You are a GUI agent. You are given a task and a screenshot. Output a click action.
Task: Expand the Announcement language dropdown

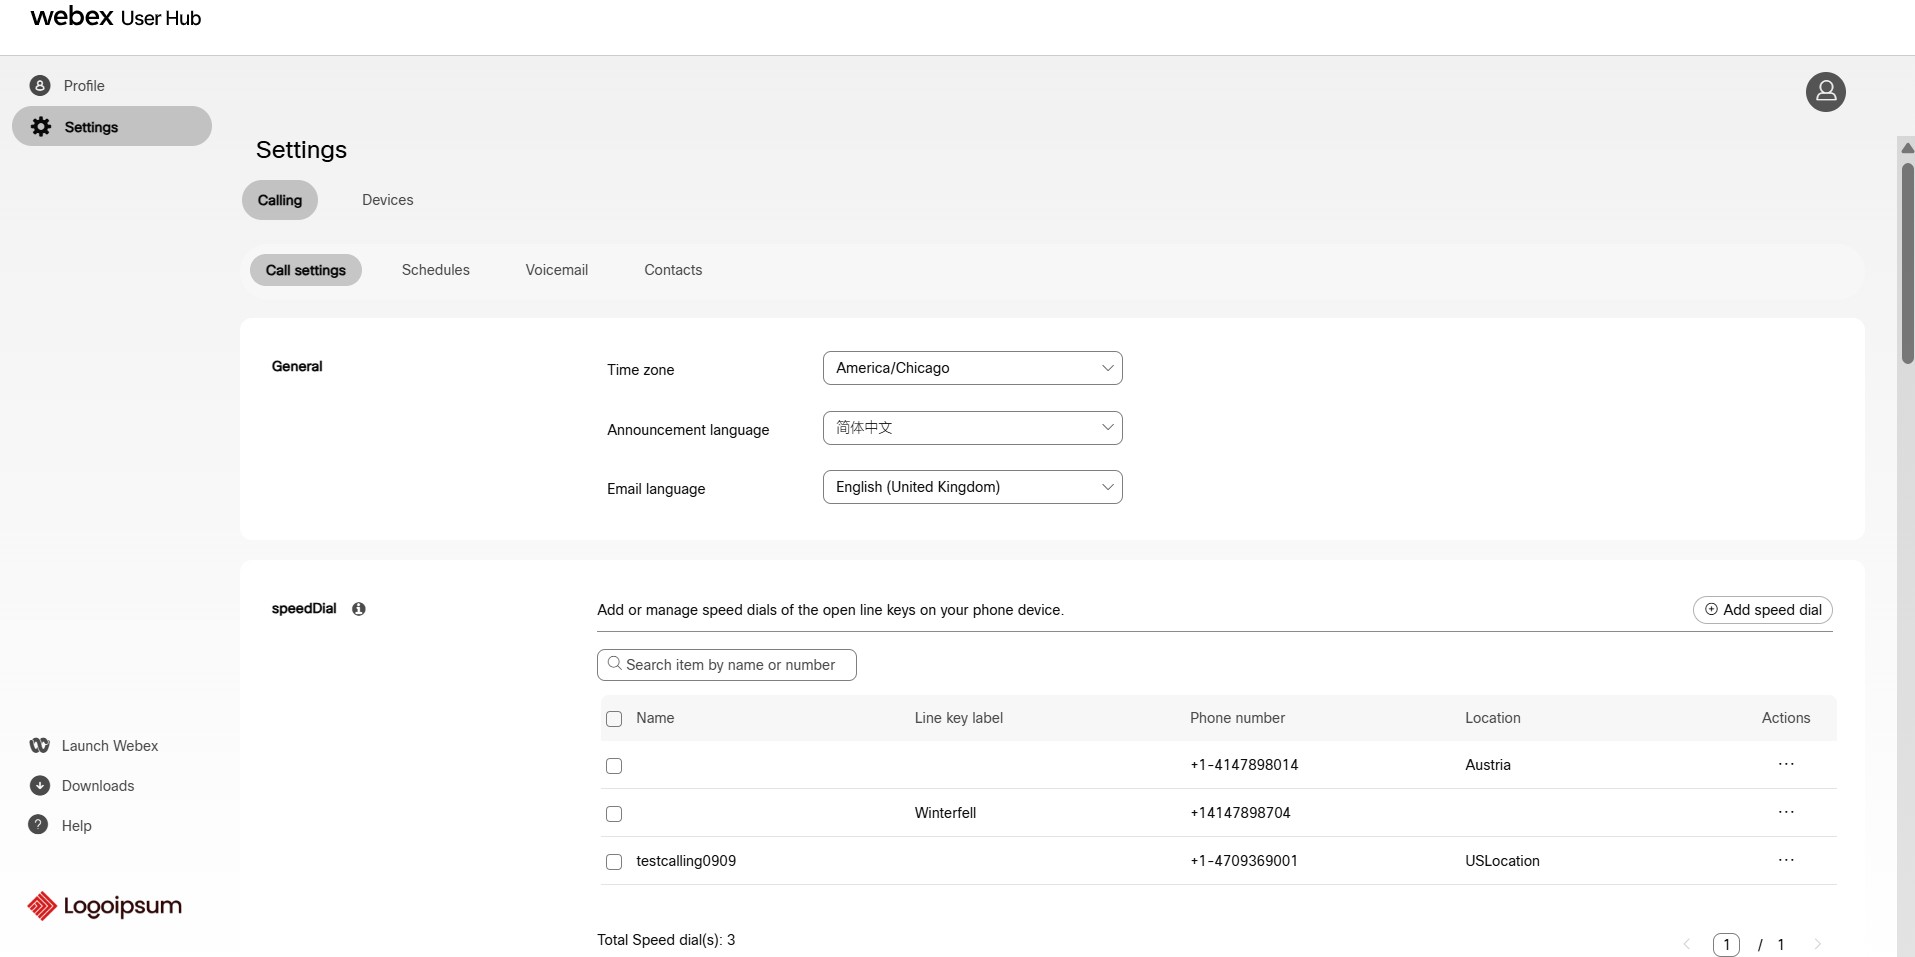click(x=972, y=428)
